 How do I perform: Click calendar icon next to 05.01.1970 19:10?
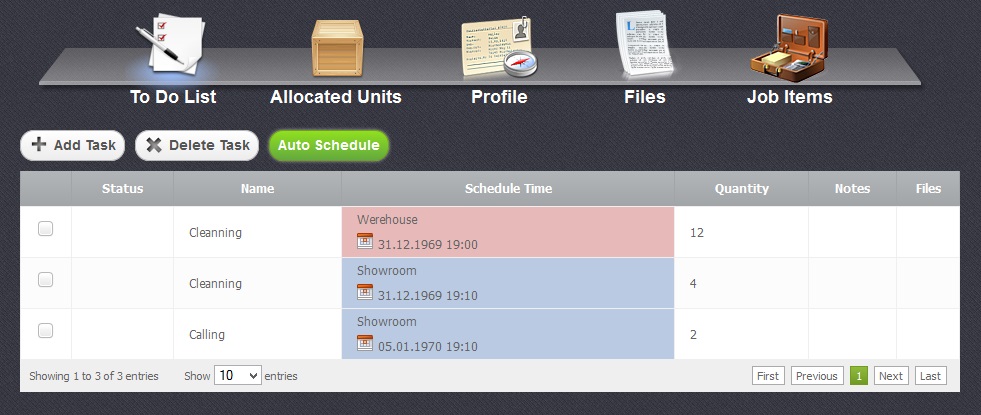point(365,344)
